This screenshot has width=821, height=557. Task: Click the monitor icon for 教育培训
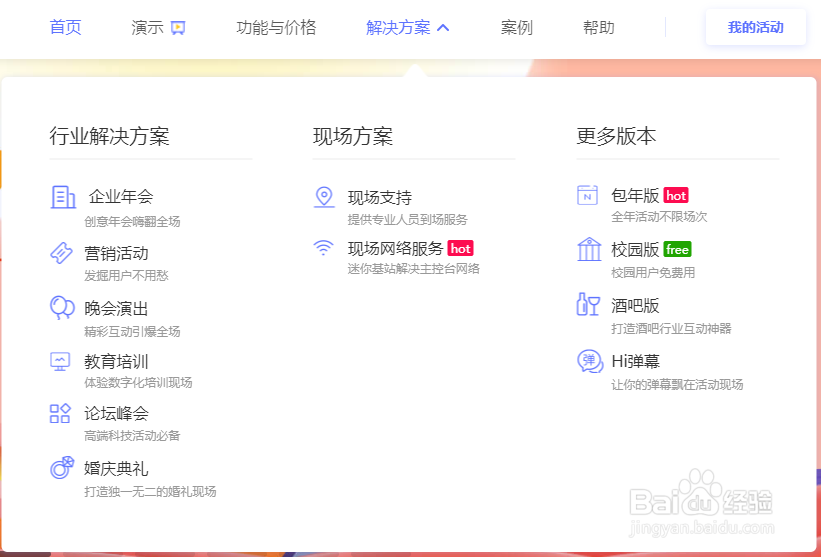(60, 361)
